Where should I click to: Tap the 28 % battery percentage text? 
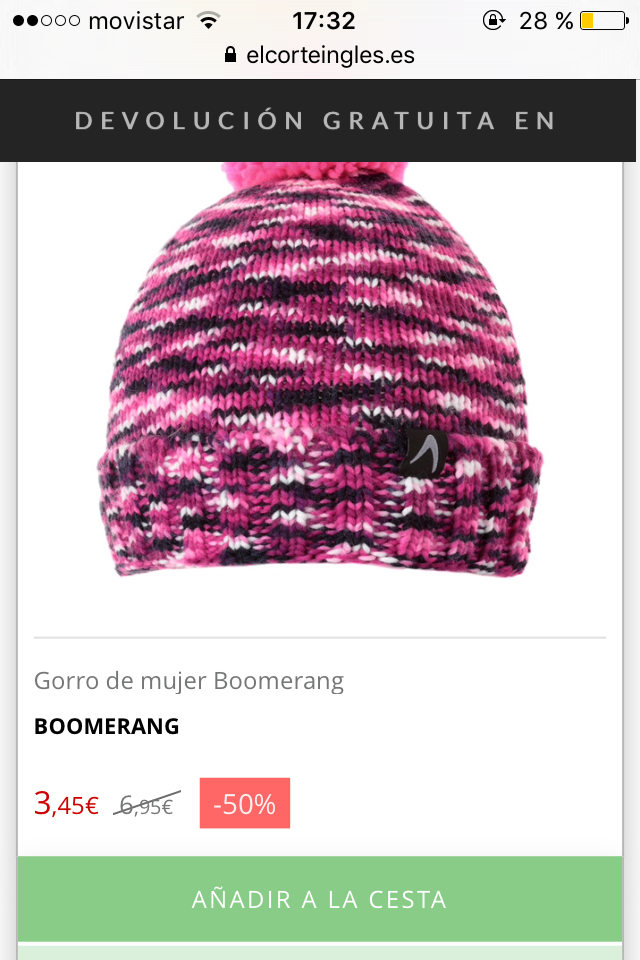(545, 21)
